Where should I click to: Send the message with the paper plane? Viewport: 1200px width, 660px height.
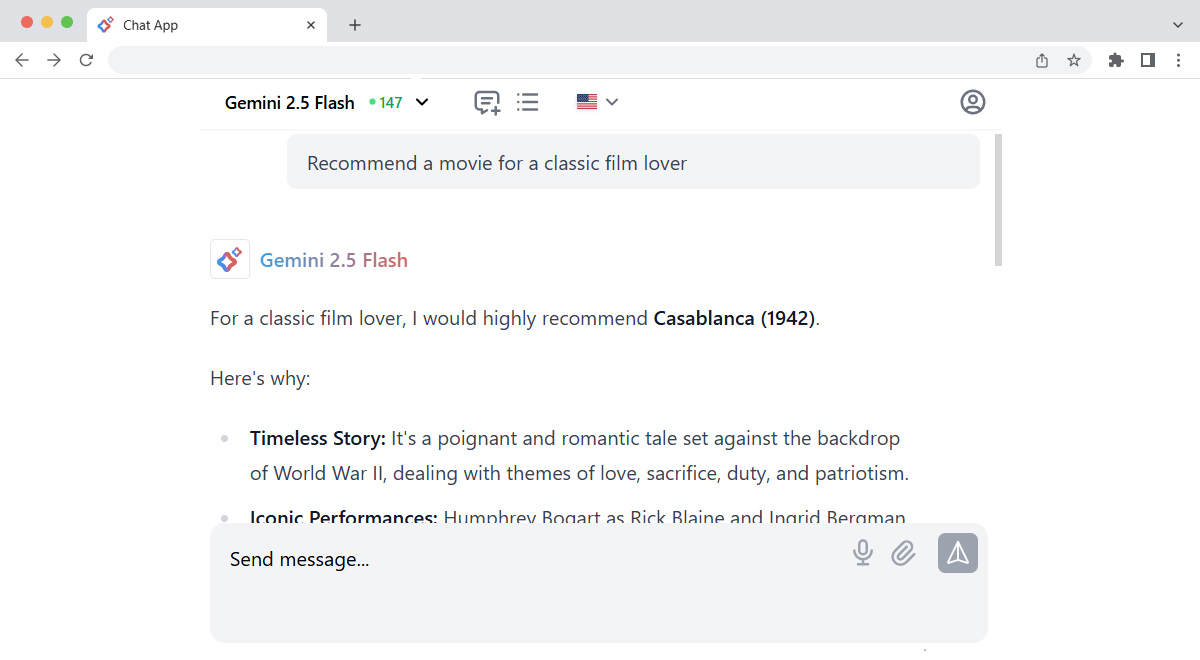coord(957,552)
